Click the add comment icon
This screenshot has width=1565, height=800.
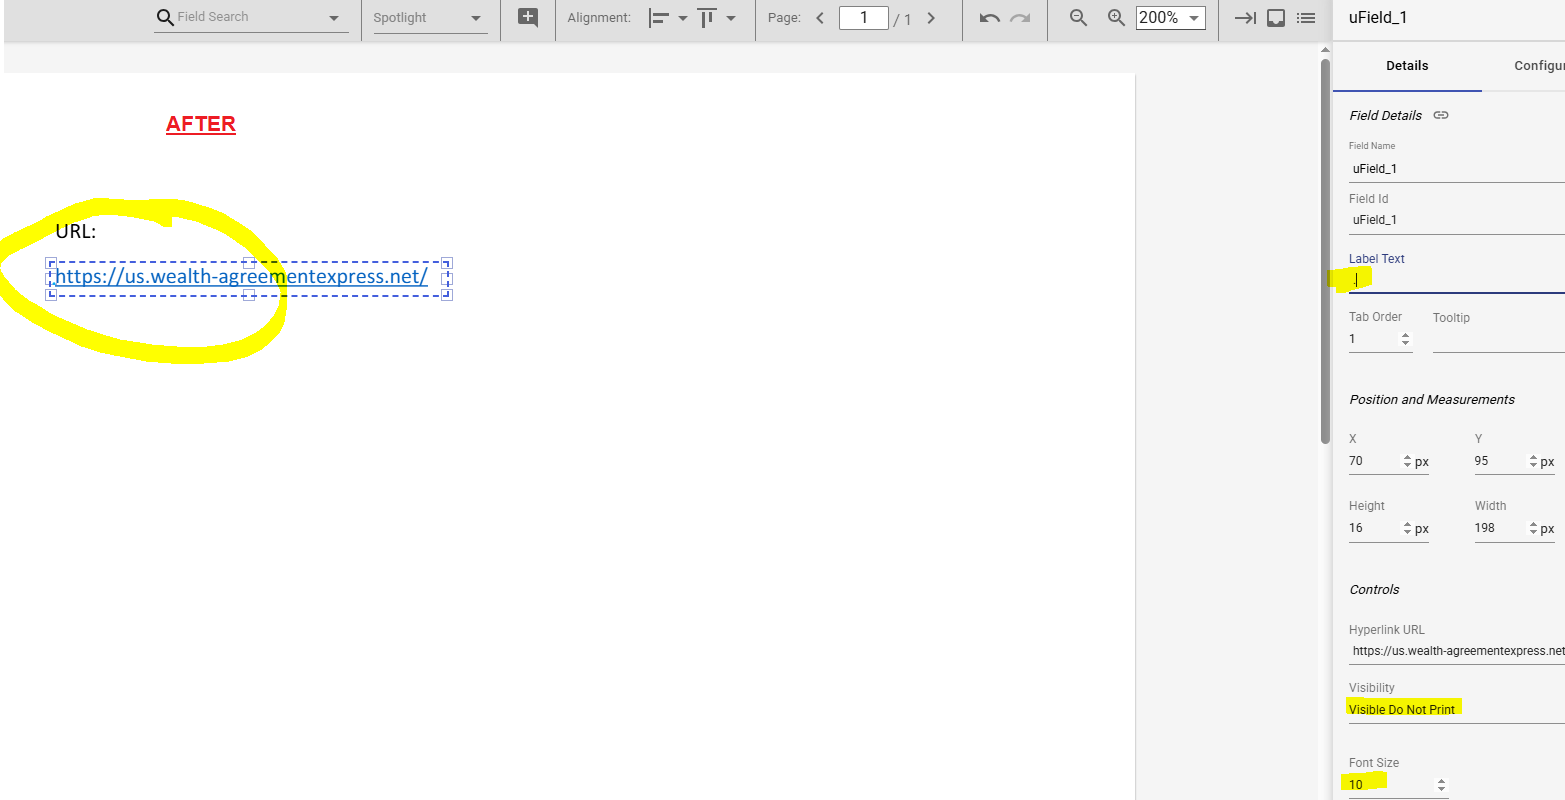(x=528, y=17)
